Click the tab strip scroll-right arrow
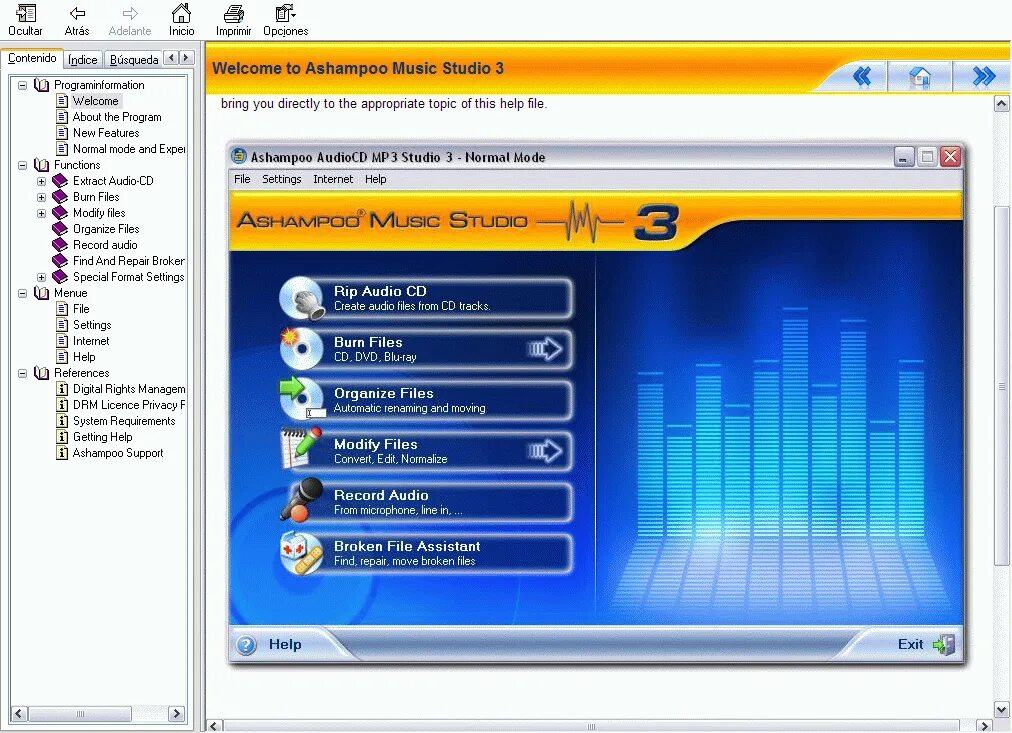The height and width of the screenshot is (733, 1012). [x=186, y=58]
